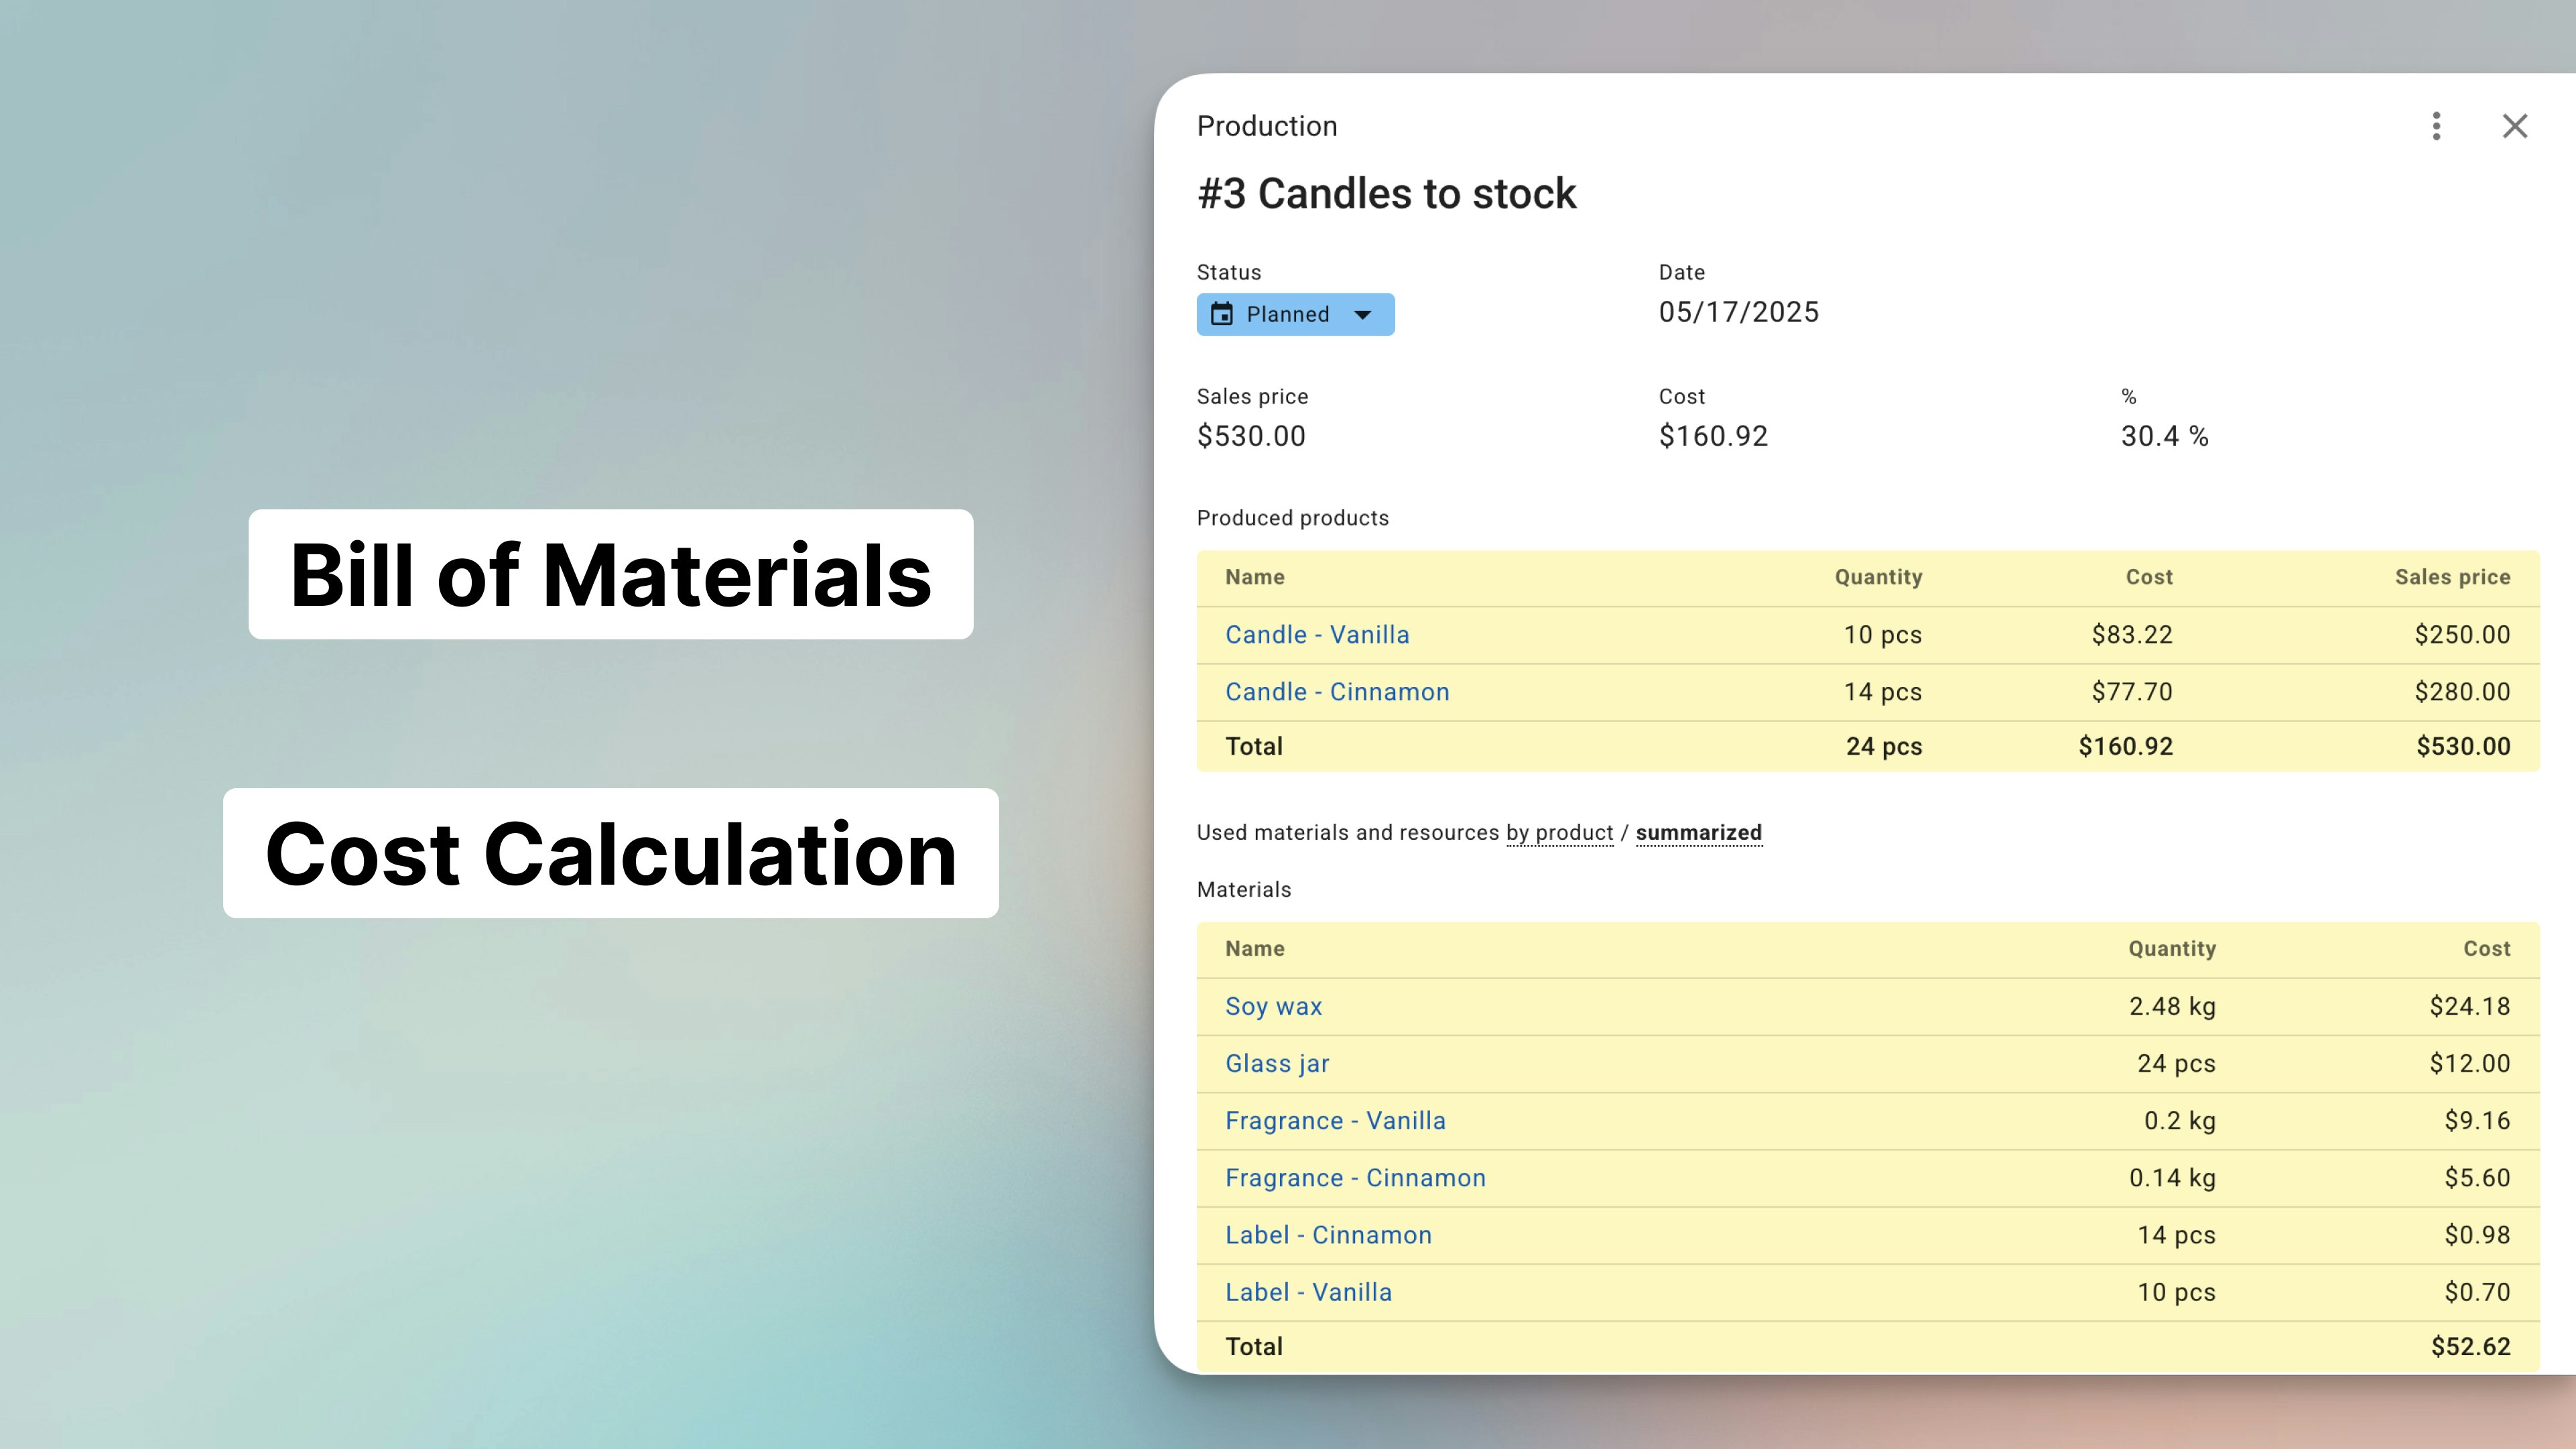The width and height of the screenshot is (2576, 1449).
Task: Click the $83.22 cost of Candle - Vanilla
Action: (2132, 635)
